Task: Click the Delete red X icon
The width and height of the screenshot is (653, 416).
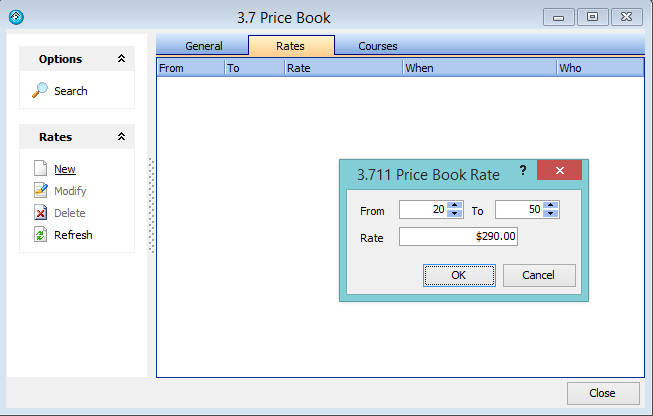Action: 40,213
